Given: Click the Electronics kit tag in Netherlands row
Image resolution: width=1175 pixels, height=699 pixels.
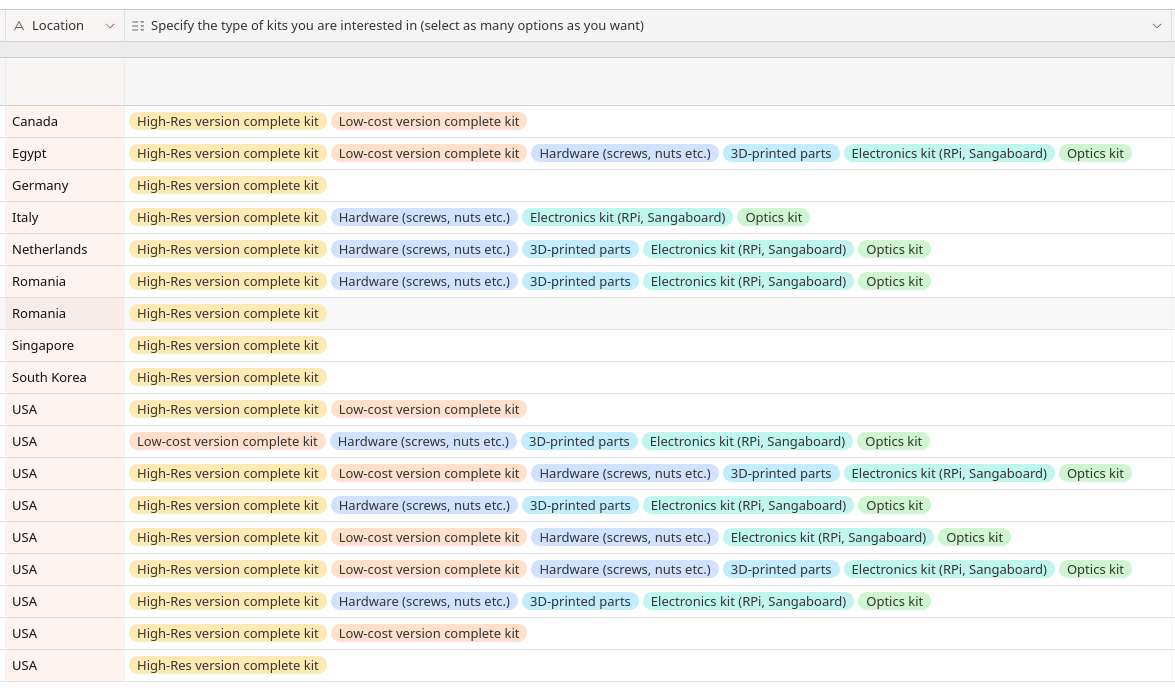Looking at the screenshot, I should coord(748,250).
